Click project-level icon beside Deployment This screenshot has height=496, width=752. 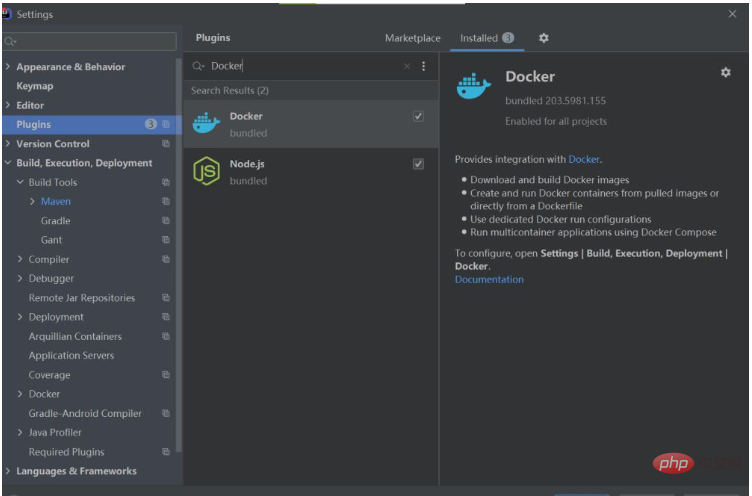[x=166, y=317]
